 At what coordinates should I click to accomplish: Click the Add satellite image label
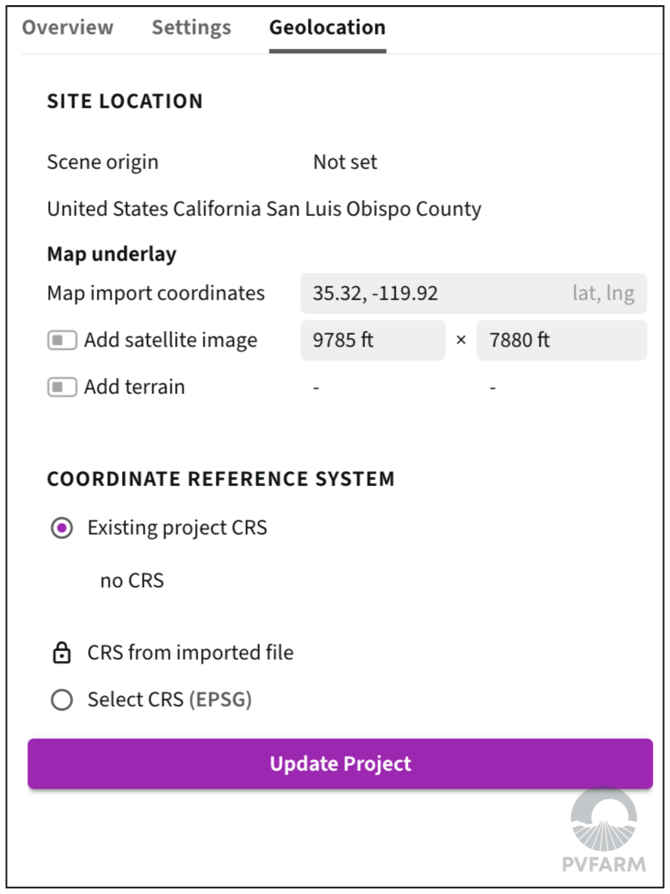(x=170, y=341)
